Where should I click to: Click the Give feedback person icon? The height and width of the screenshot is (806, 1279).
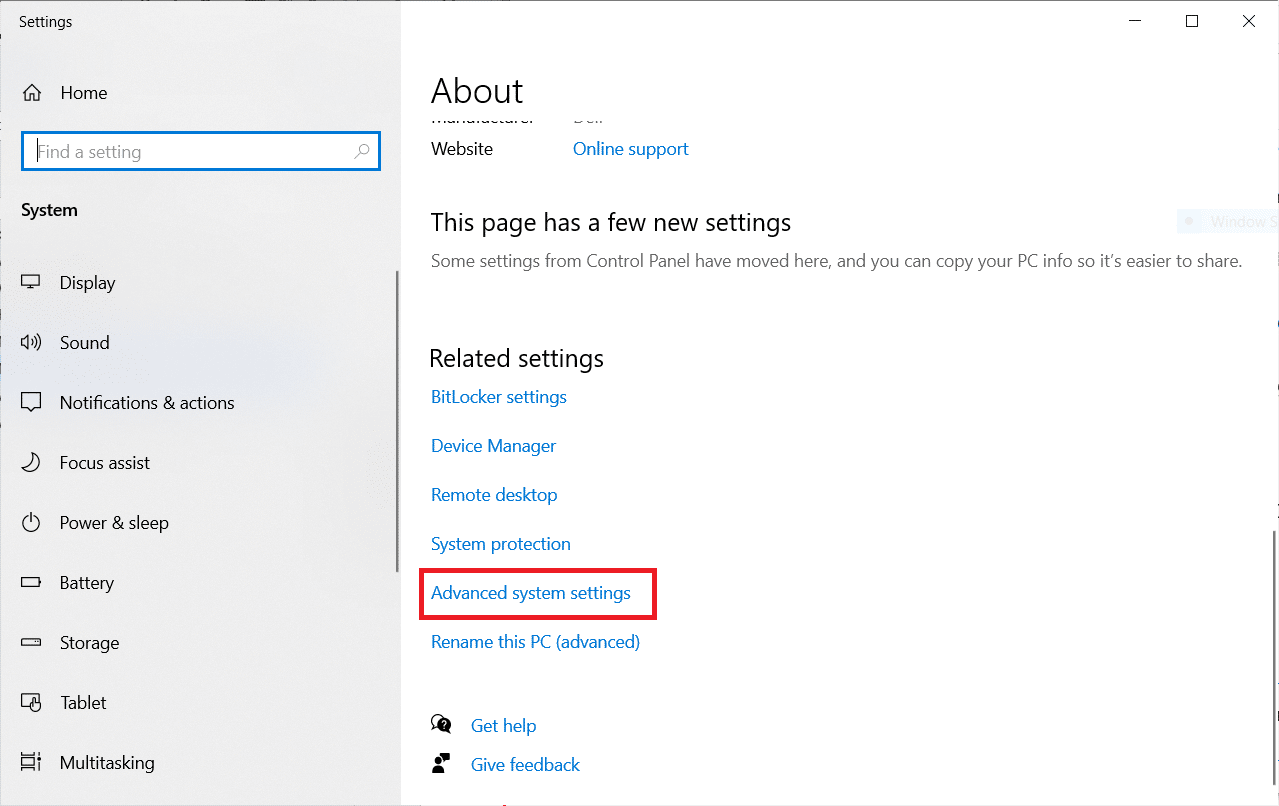tap(441, 764)
